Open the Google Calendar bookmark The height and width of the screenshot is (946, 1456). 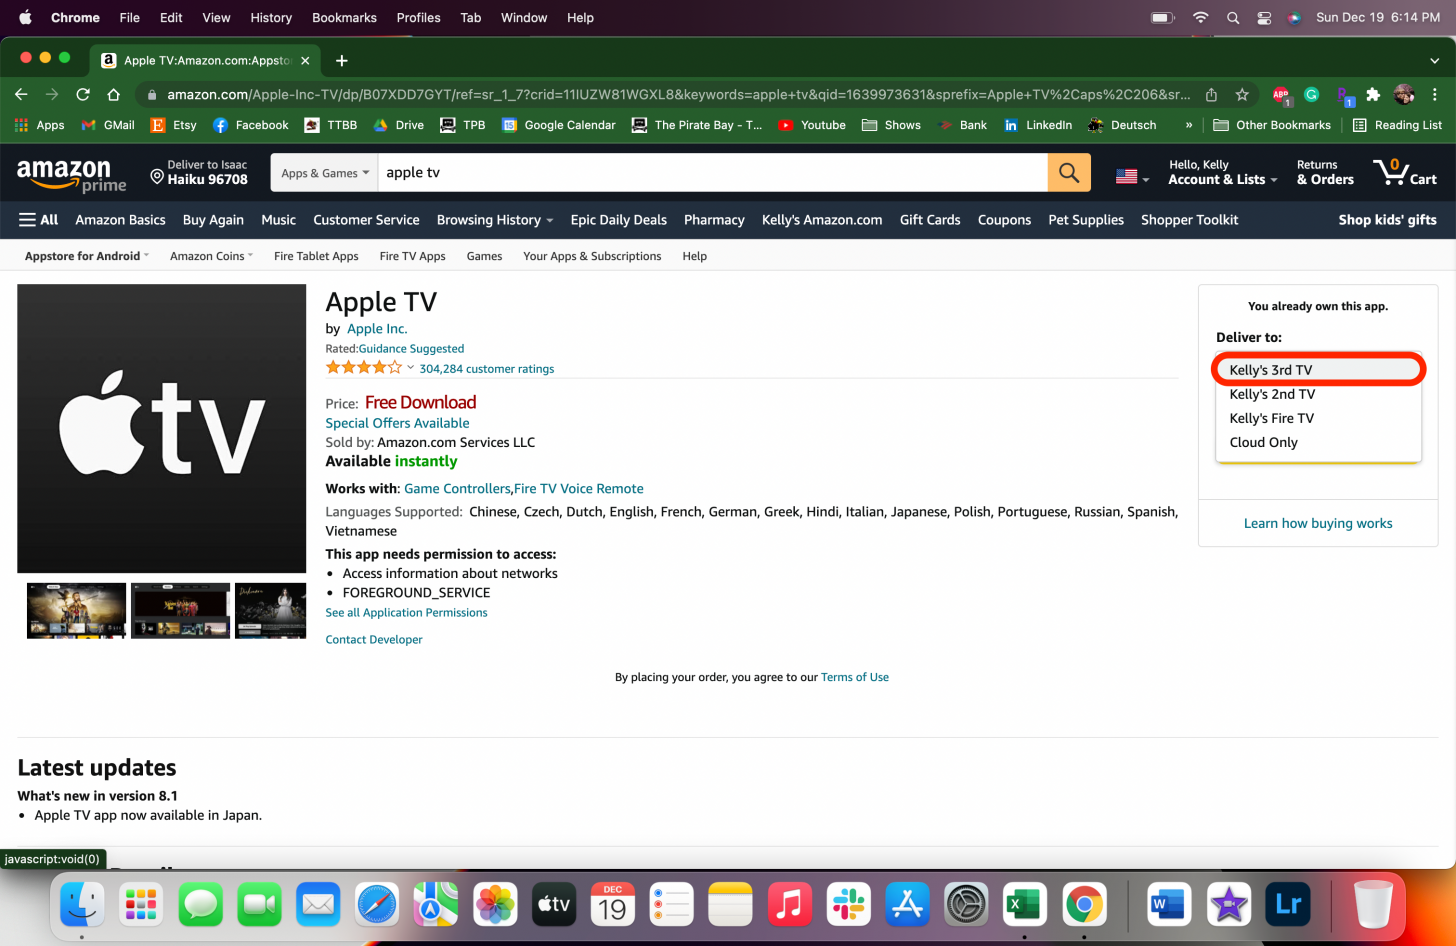(x=559, y=125)
